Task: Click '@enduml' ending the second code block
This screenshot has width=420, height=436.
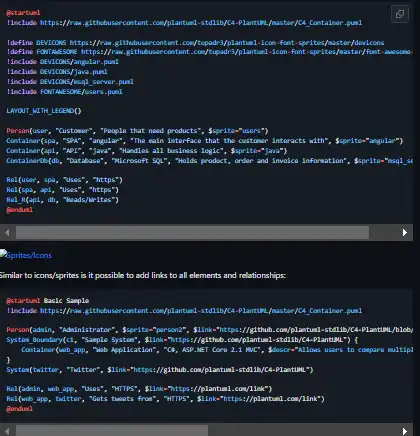Action: 20,409
